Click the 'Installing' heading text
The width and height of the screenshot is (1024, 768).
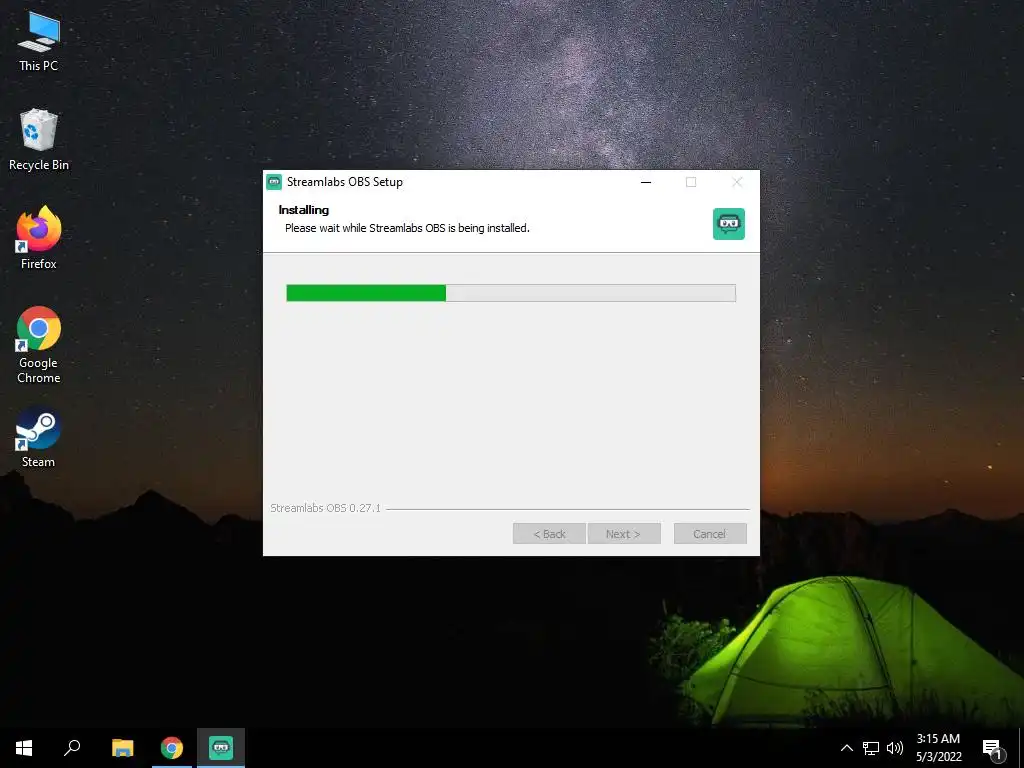(304, 210)
